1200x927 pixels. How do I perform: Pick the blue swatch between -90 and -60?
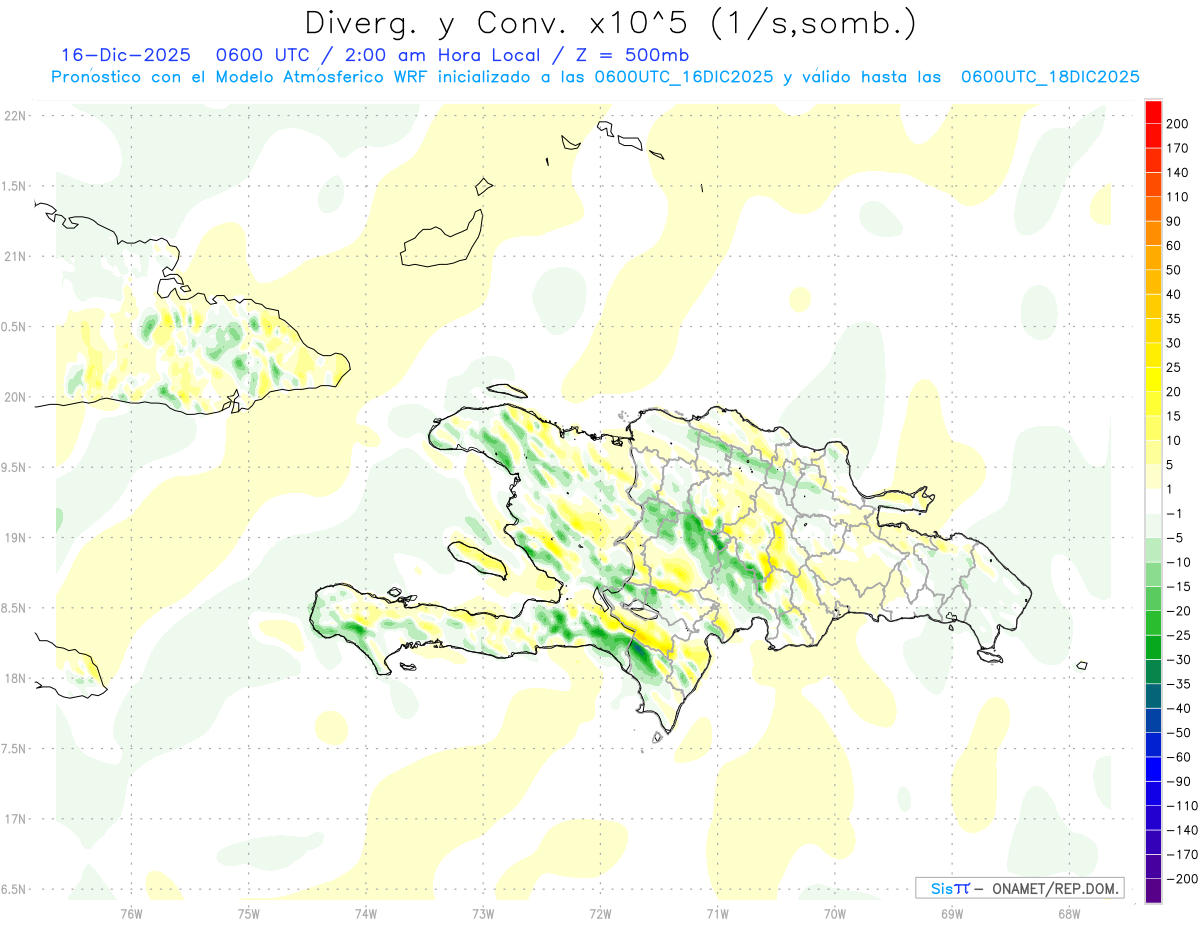pos(1153,770)
